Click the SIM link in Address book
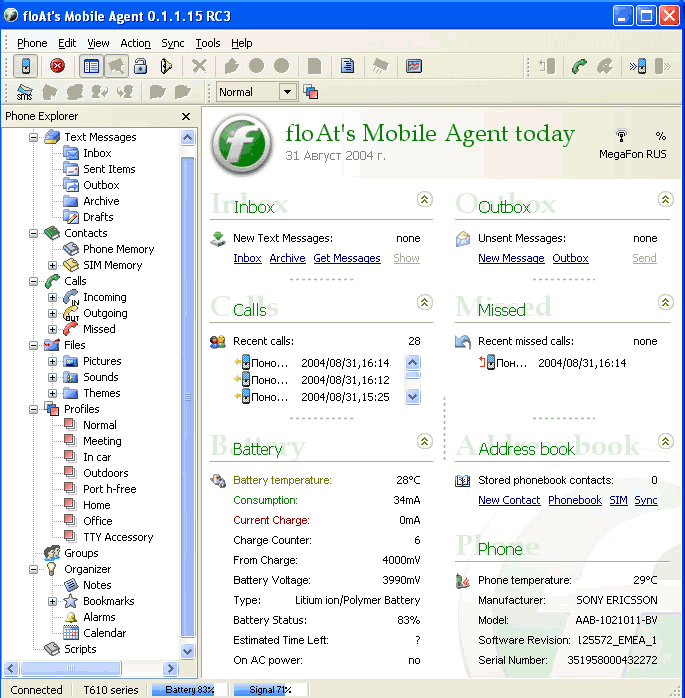Viewport: 685px width, 698px height. click(x=618, y=500)
